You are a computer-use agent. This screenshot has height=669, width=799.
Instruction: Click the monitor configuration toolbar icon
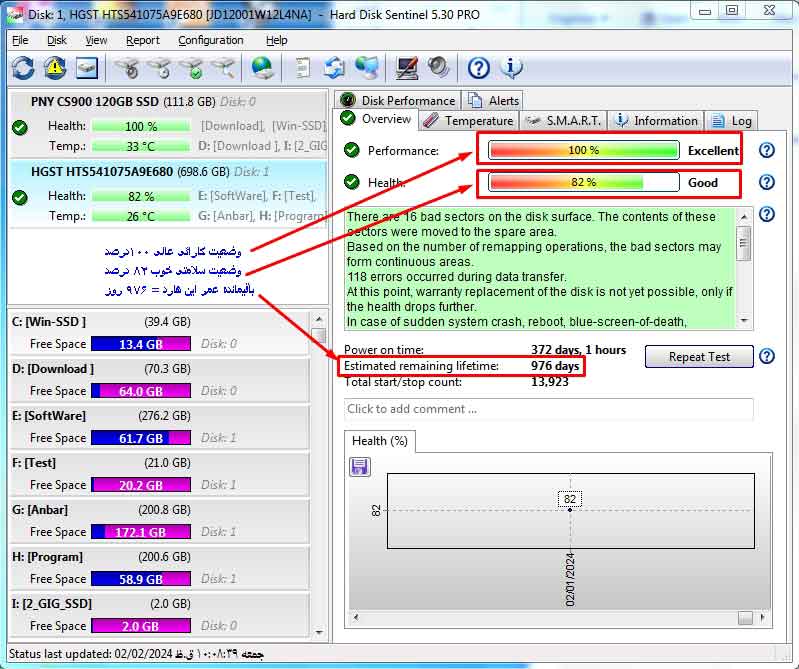pyautogui.click(x=407, y=68)
